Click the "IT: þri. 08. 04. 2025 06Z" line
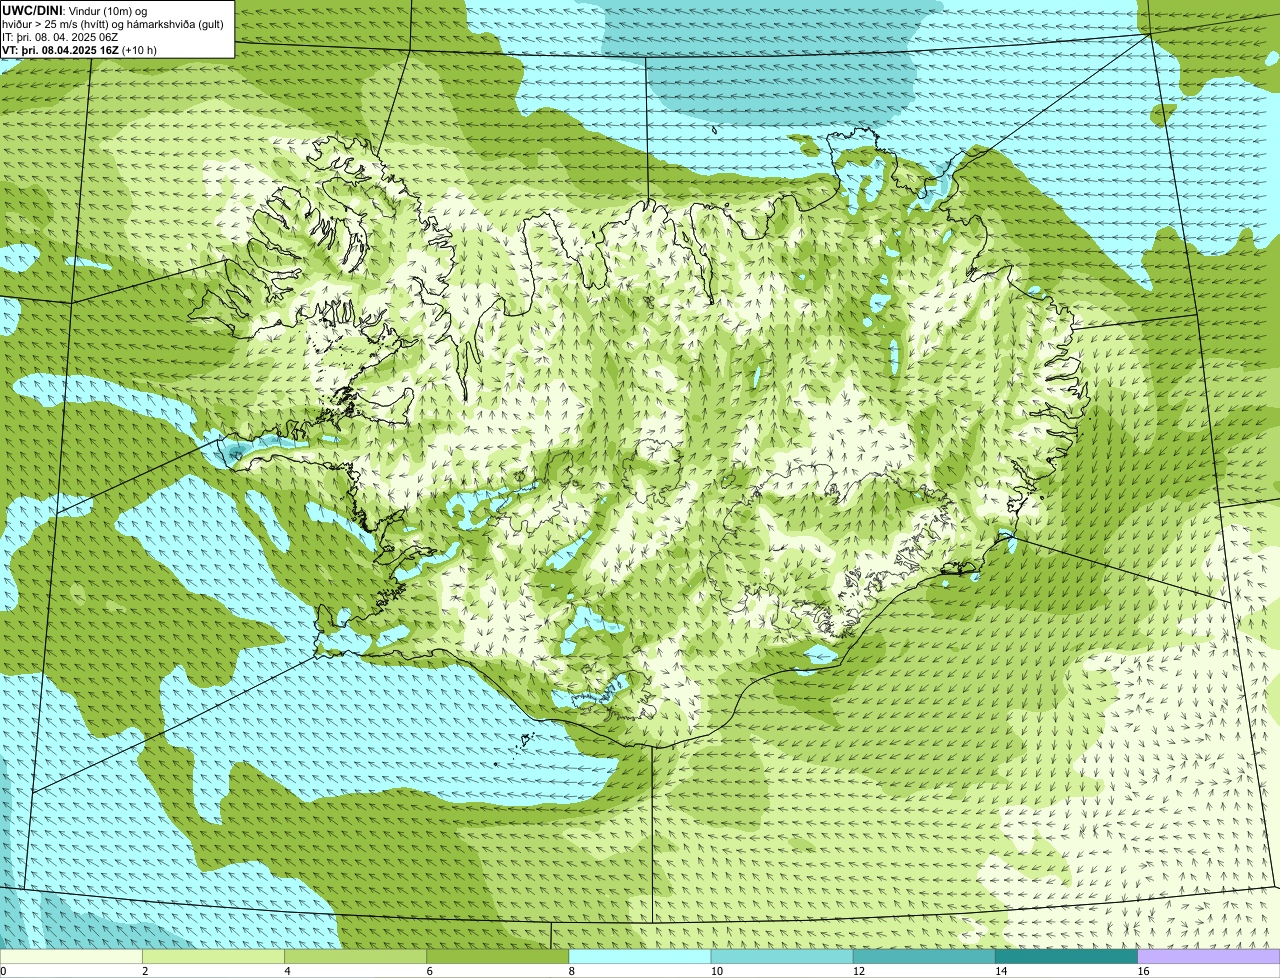The image size is (1280, 978). 60,37
